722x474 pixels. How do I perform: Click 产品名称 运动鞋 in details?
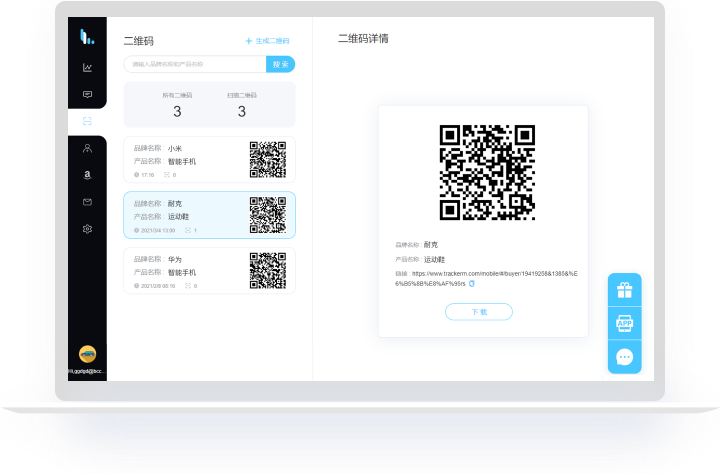point(420,259)
